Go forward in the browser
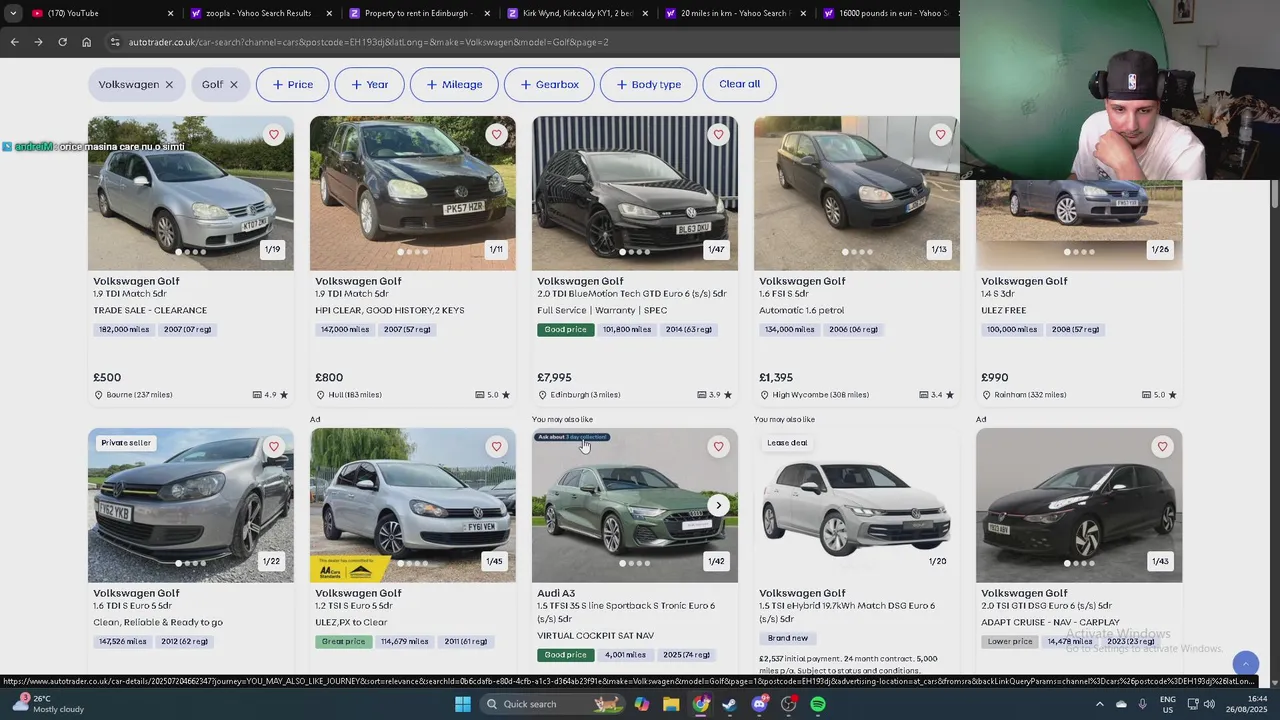The height and width of the screenshot is (720, 1280). [38, 42]
